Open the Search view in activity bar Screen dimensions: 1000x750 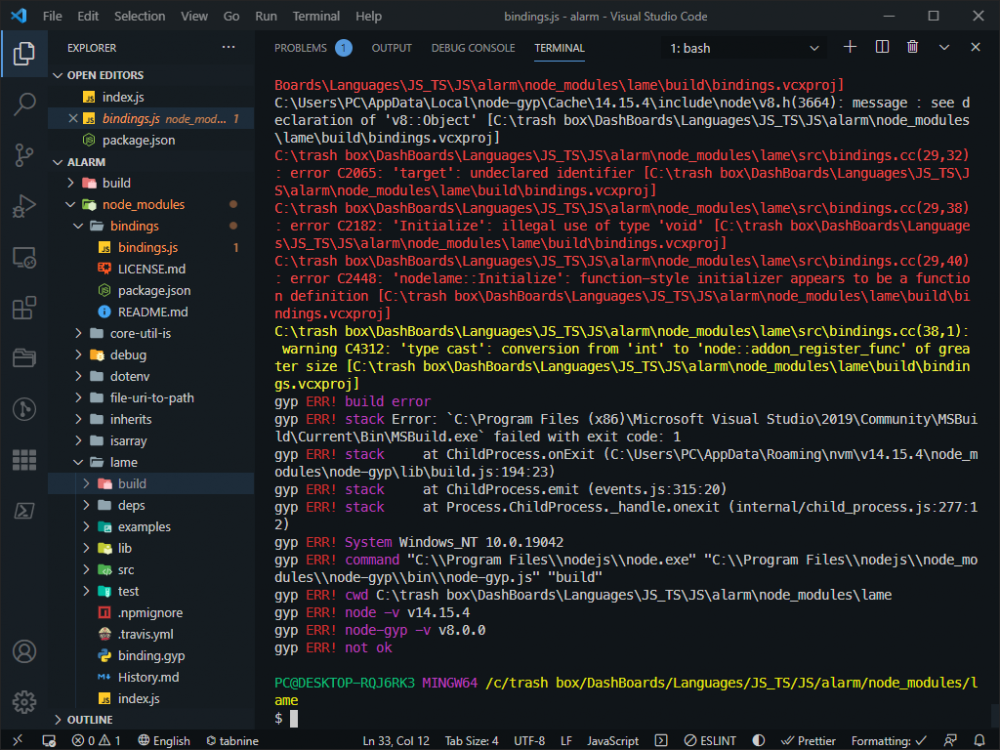pos(24,104)
